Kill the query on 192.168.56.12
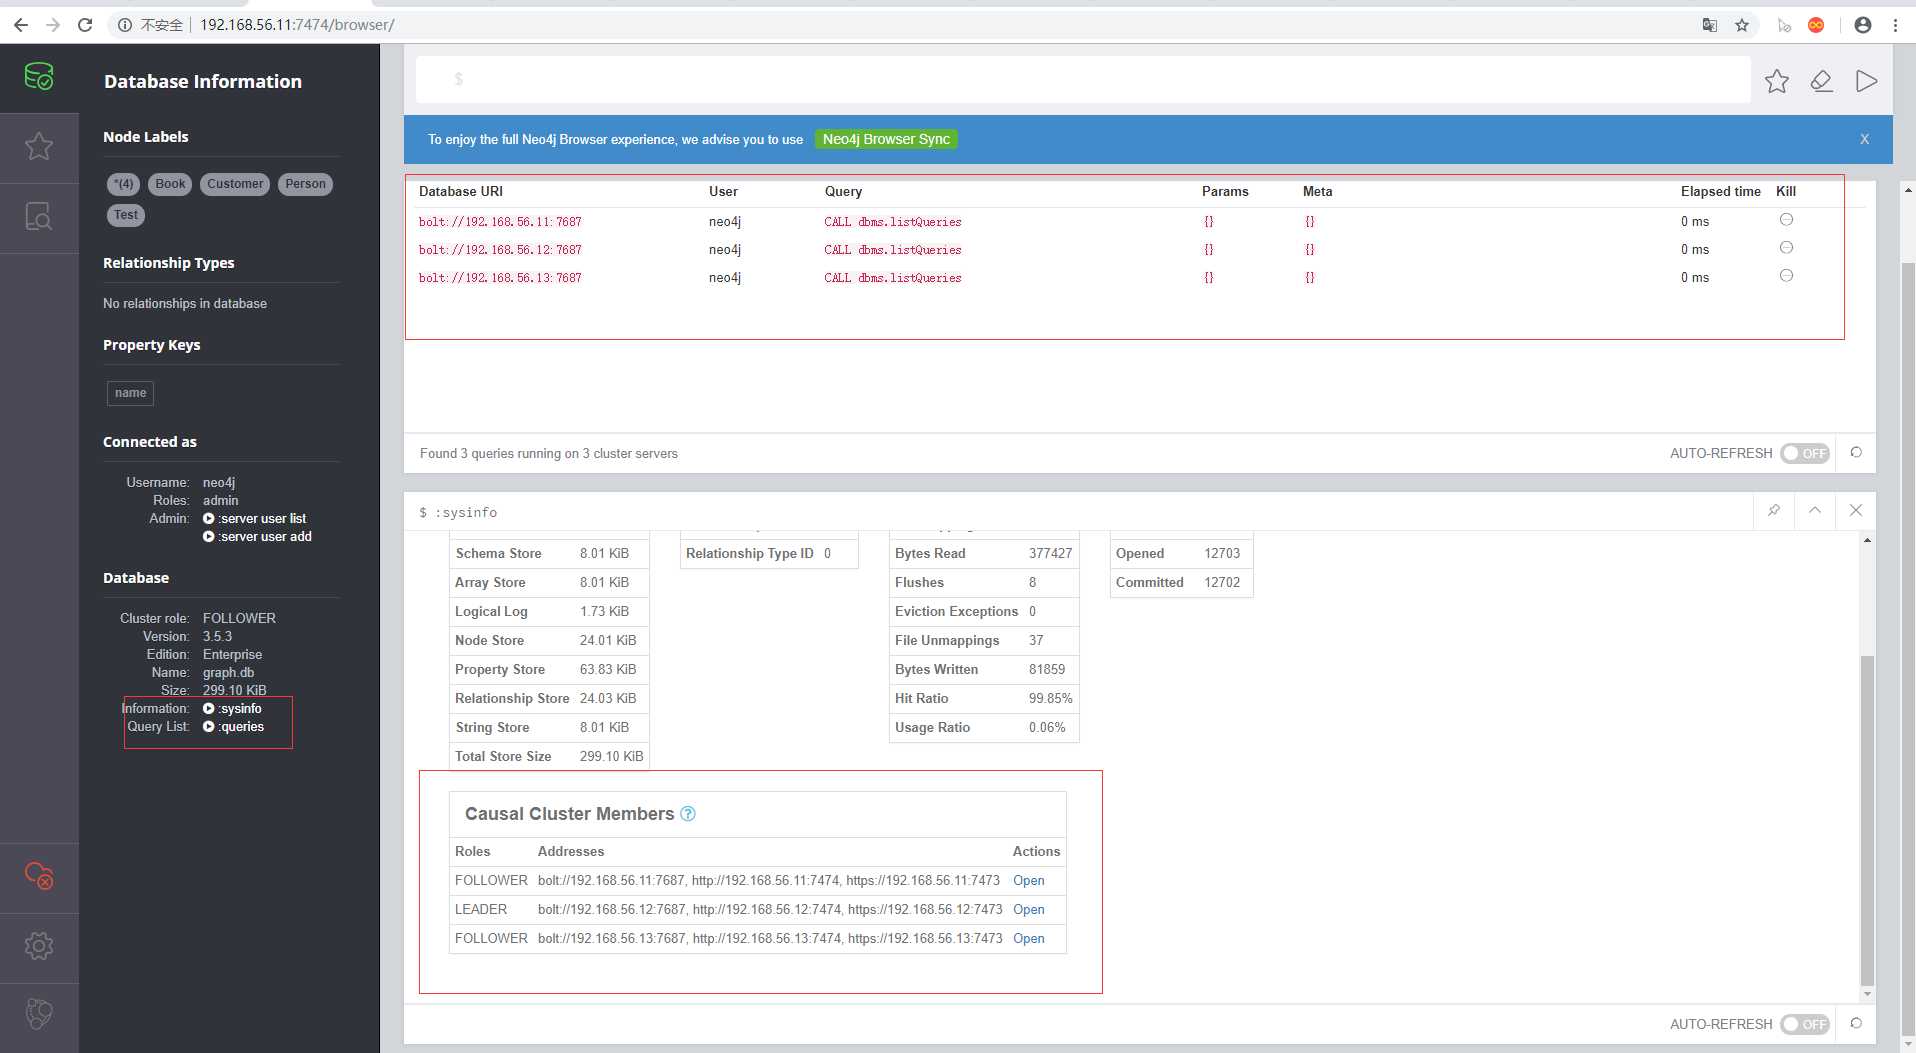 1786,248
